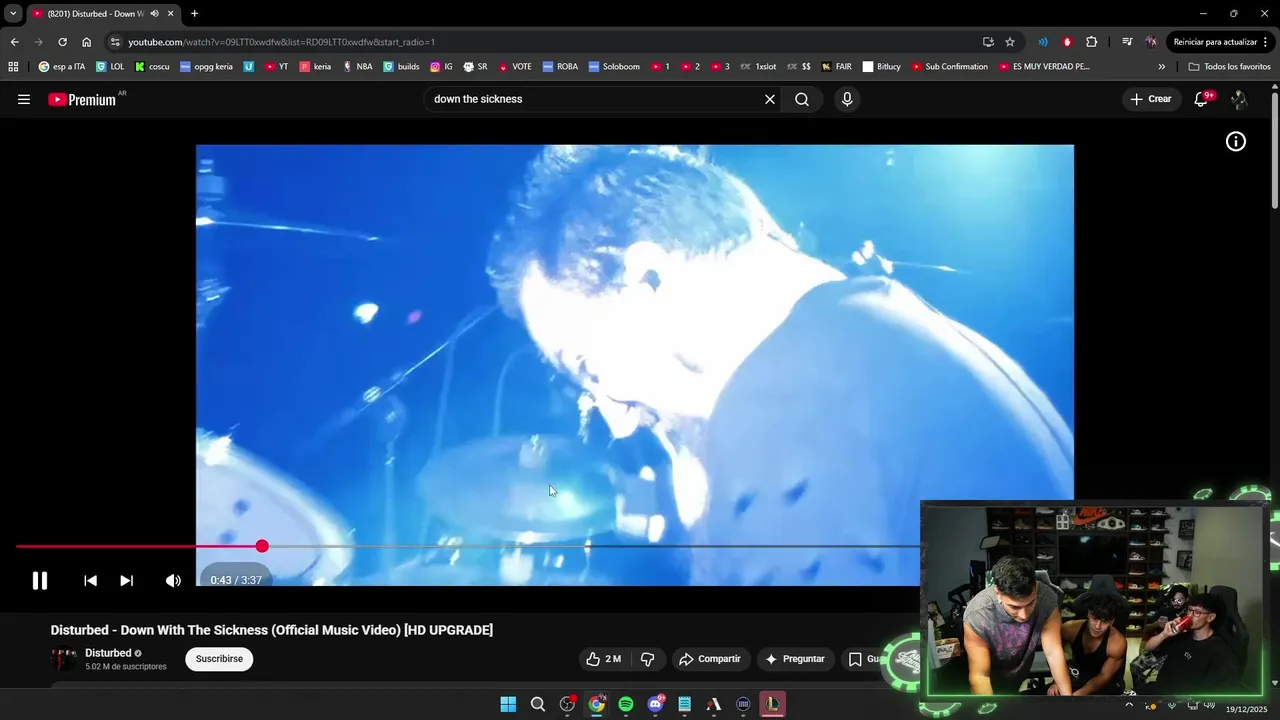This screenshot has height=720, width=1280.
Task: Open a new browser tab
Action: (194, 14)
